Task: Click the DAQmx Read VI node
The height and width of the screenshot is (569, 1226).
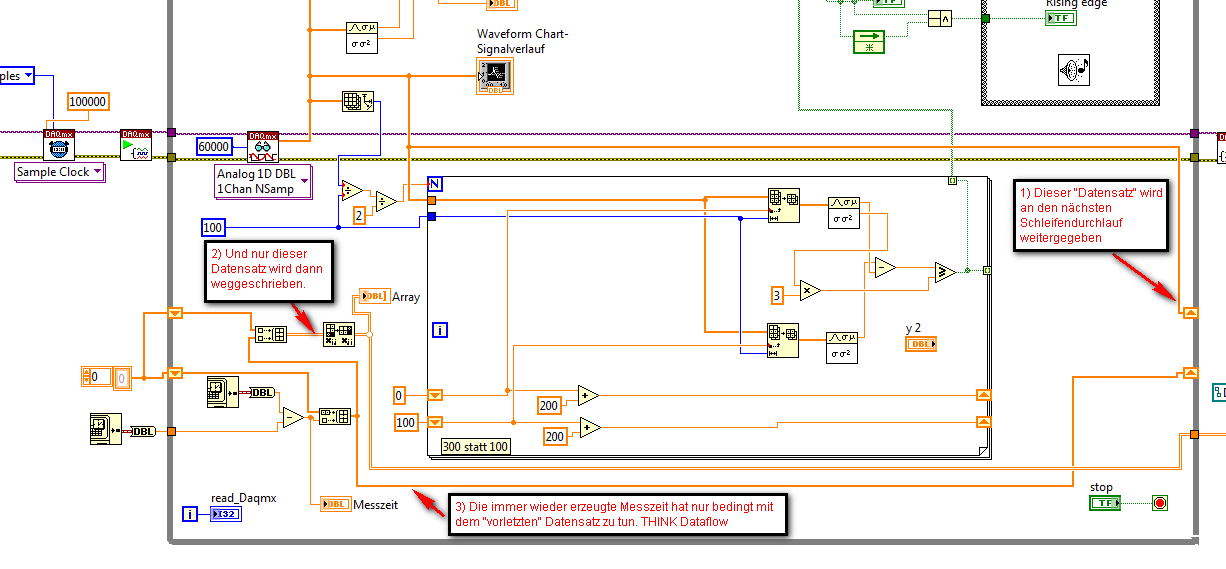Action: point(263,147)
